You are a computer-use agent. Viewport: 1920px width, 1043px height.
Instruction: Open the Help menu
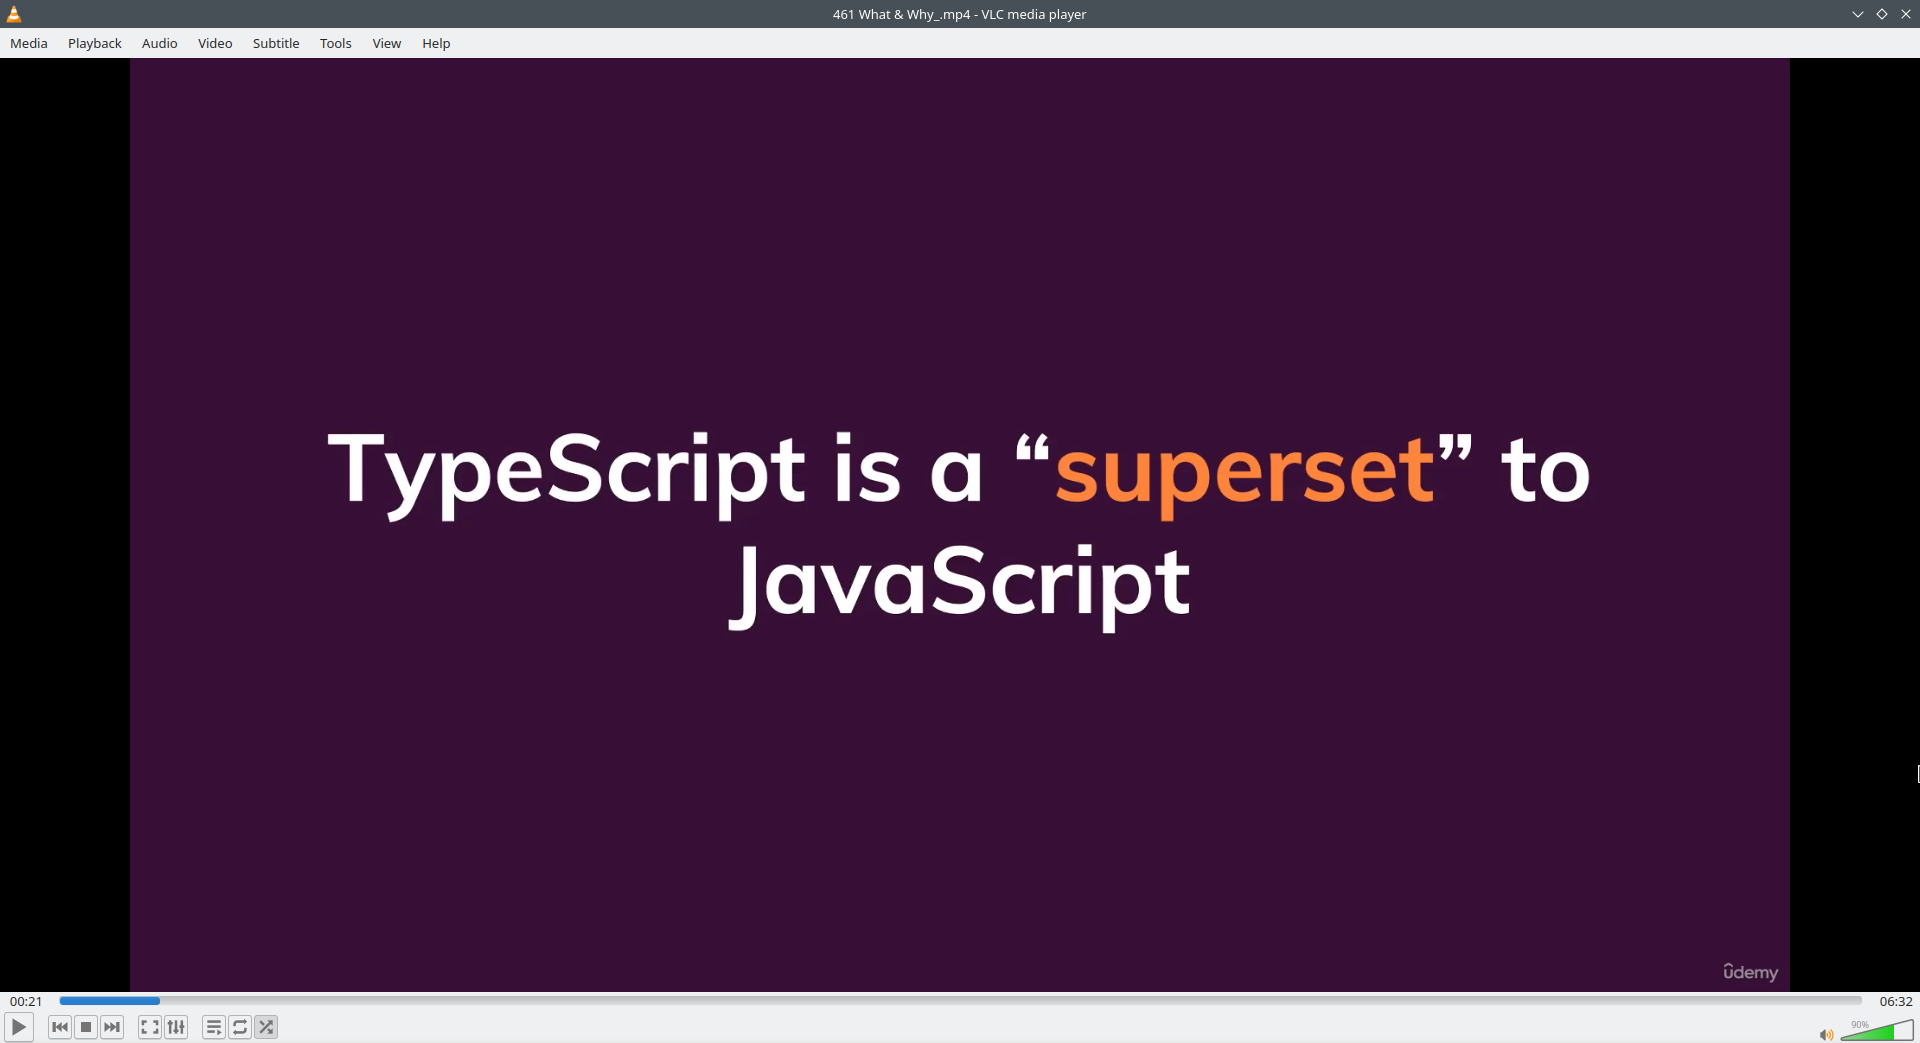[436, 43]
